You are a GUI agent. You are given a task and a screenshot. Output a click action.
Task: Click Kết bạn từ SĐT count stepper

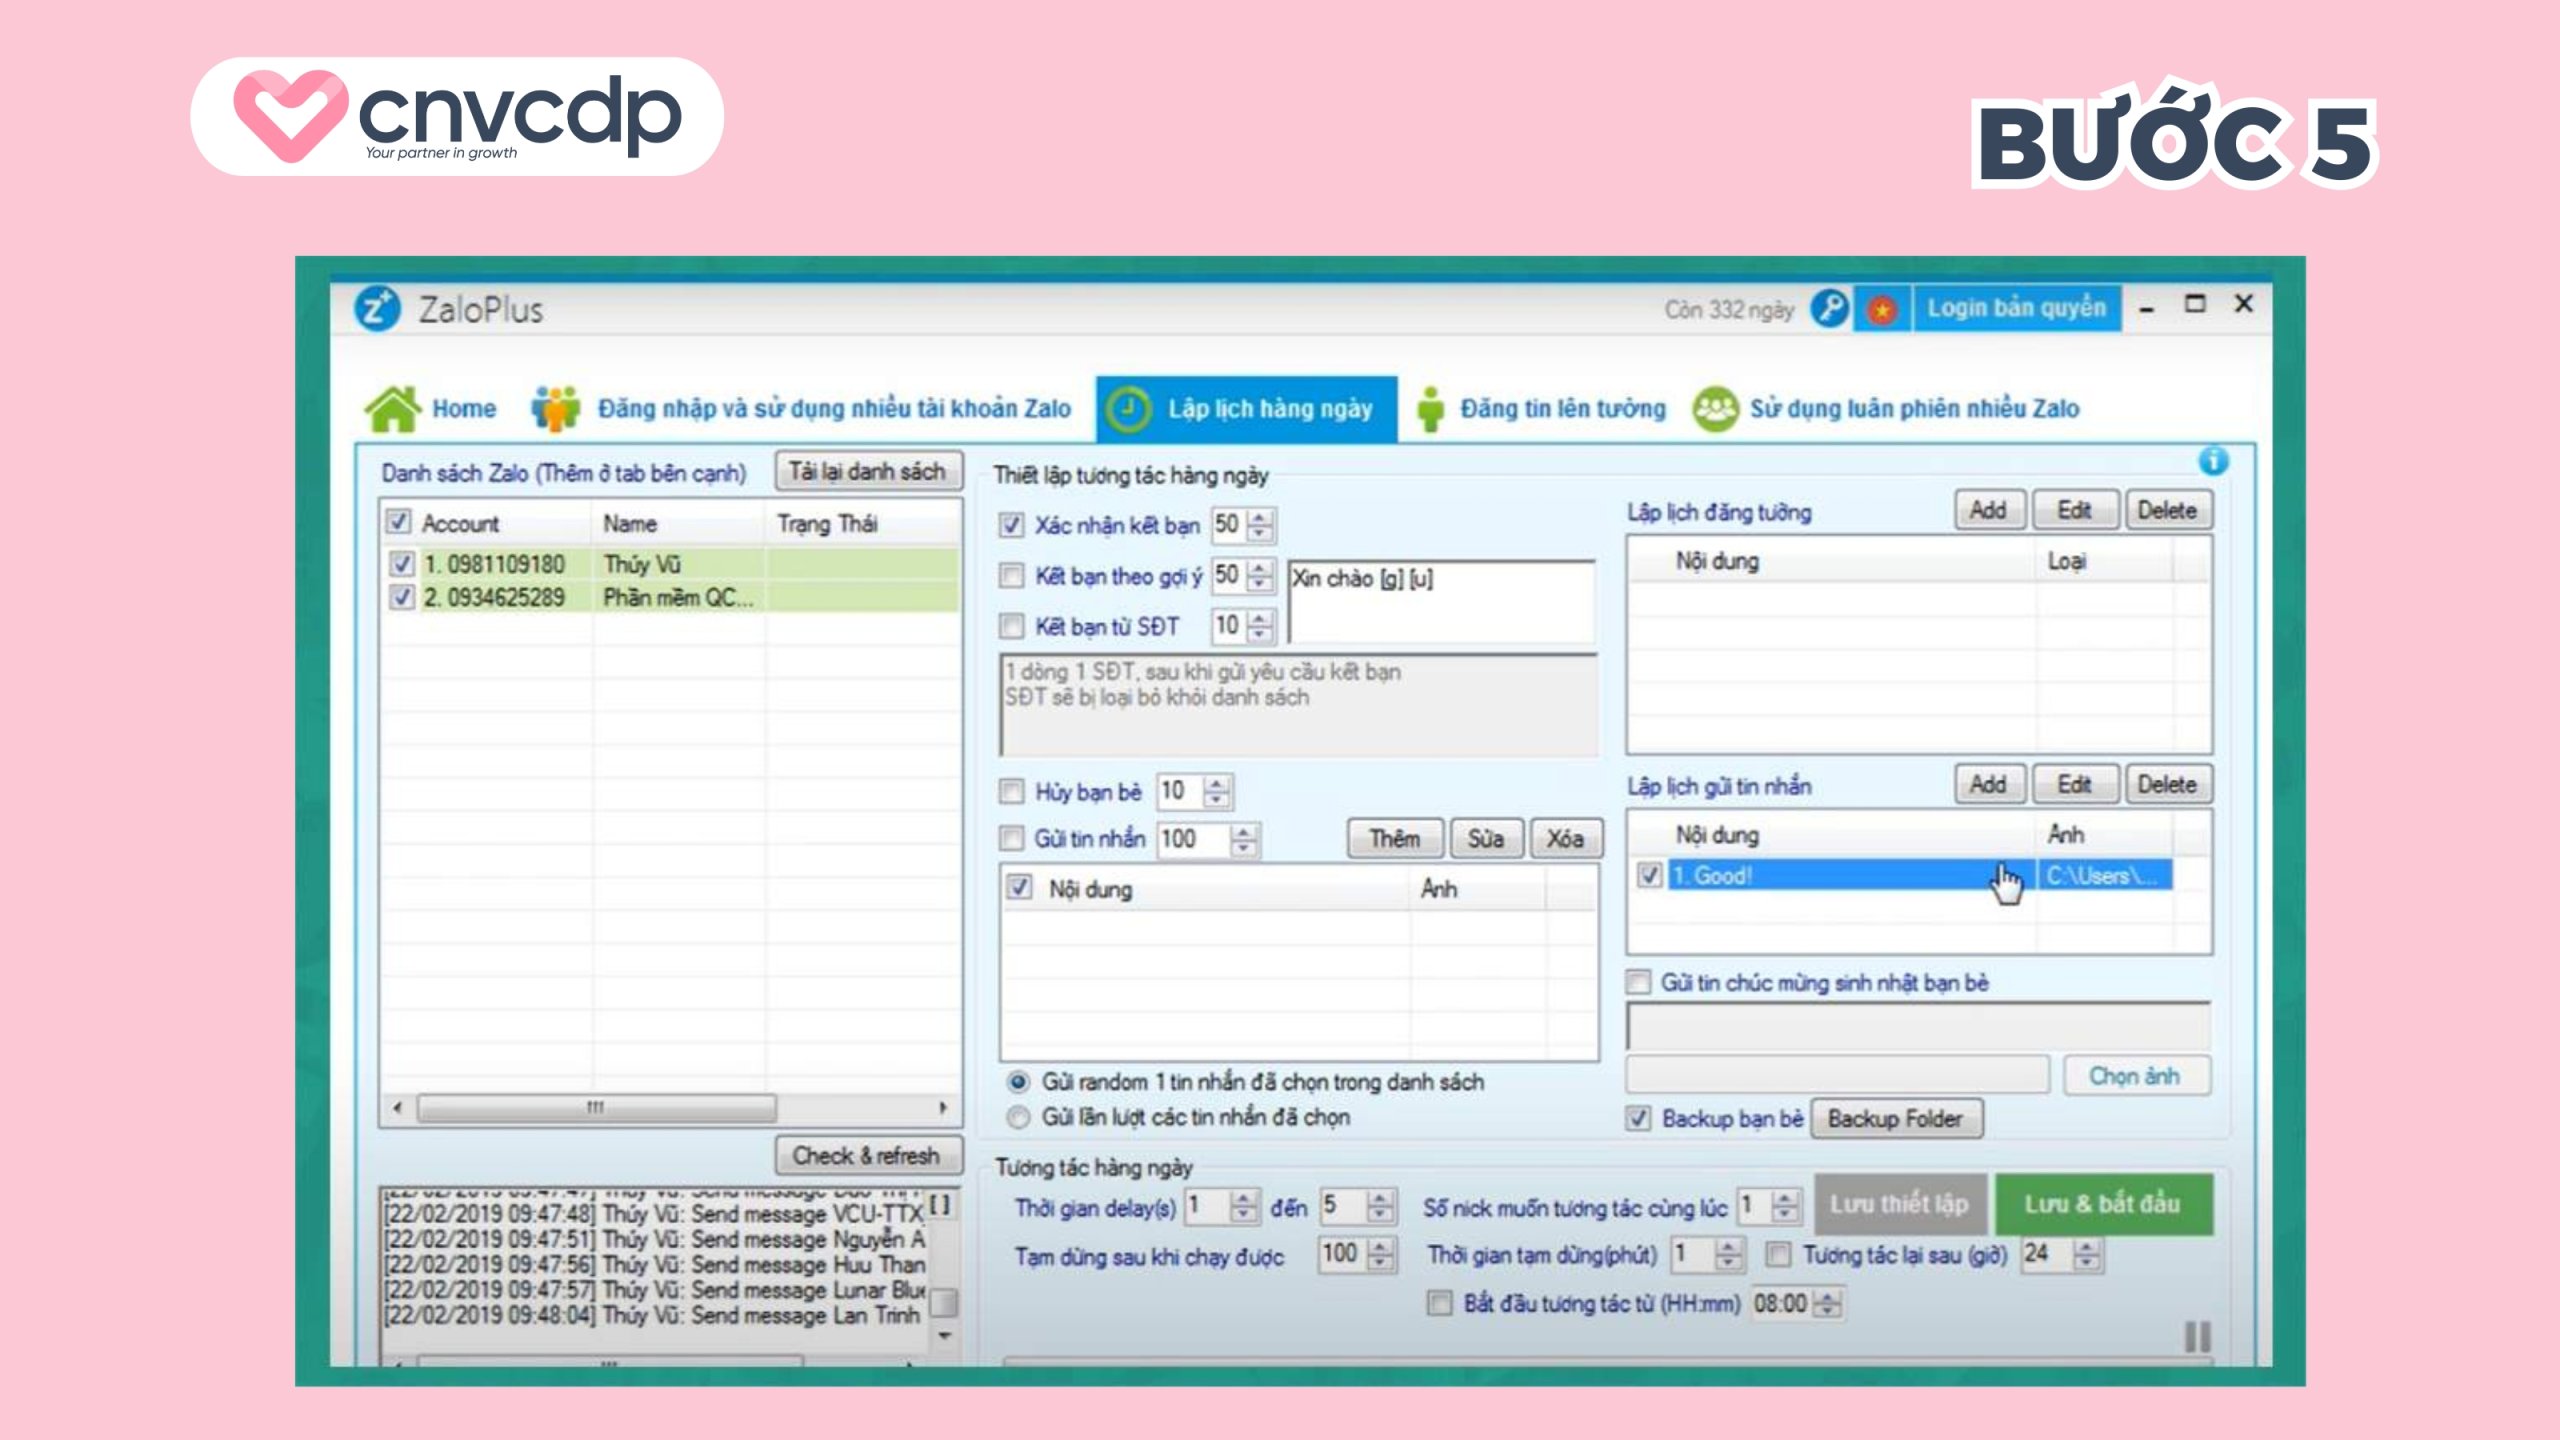[x=1260, y=626]
